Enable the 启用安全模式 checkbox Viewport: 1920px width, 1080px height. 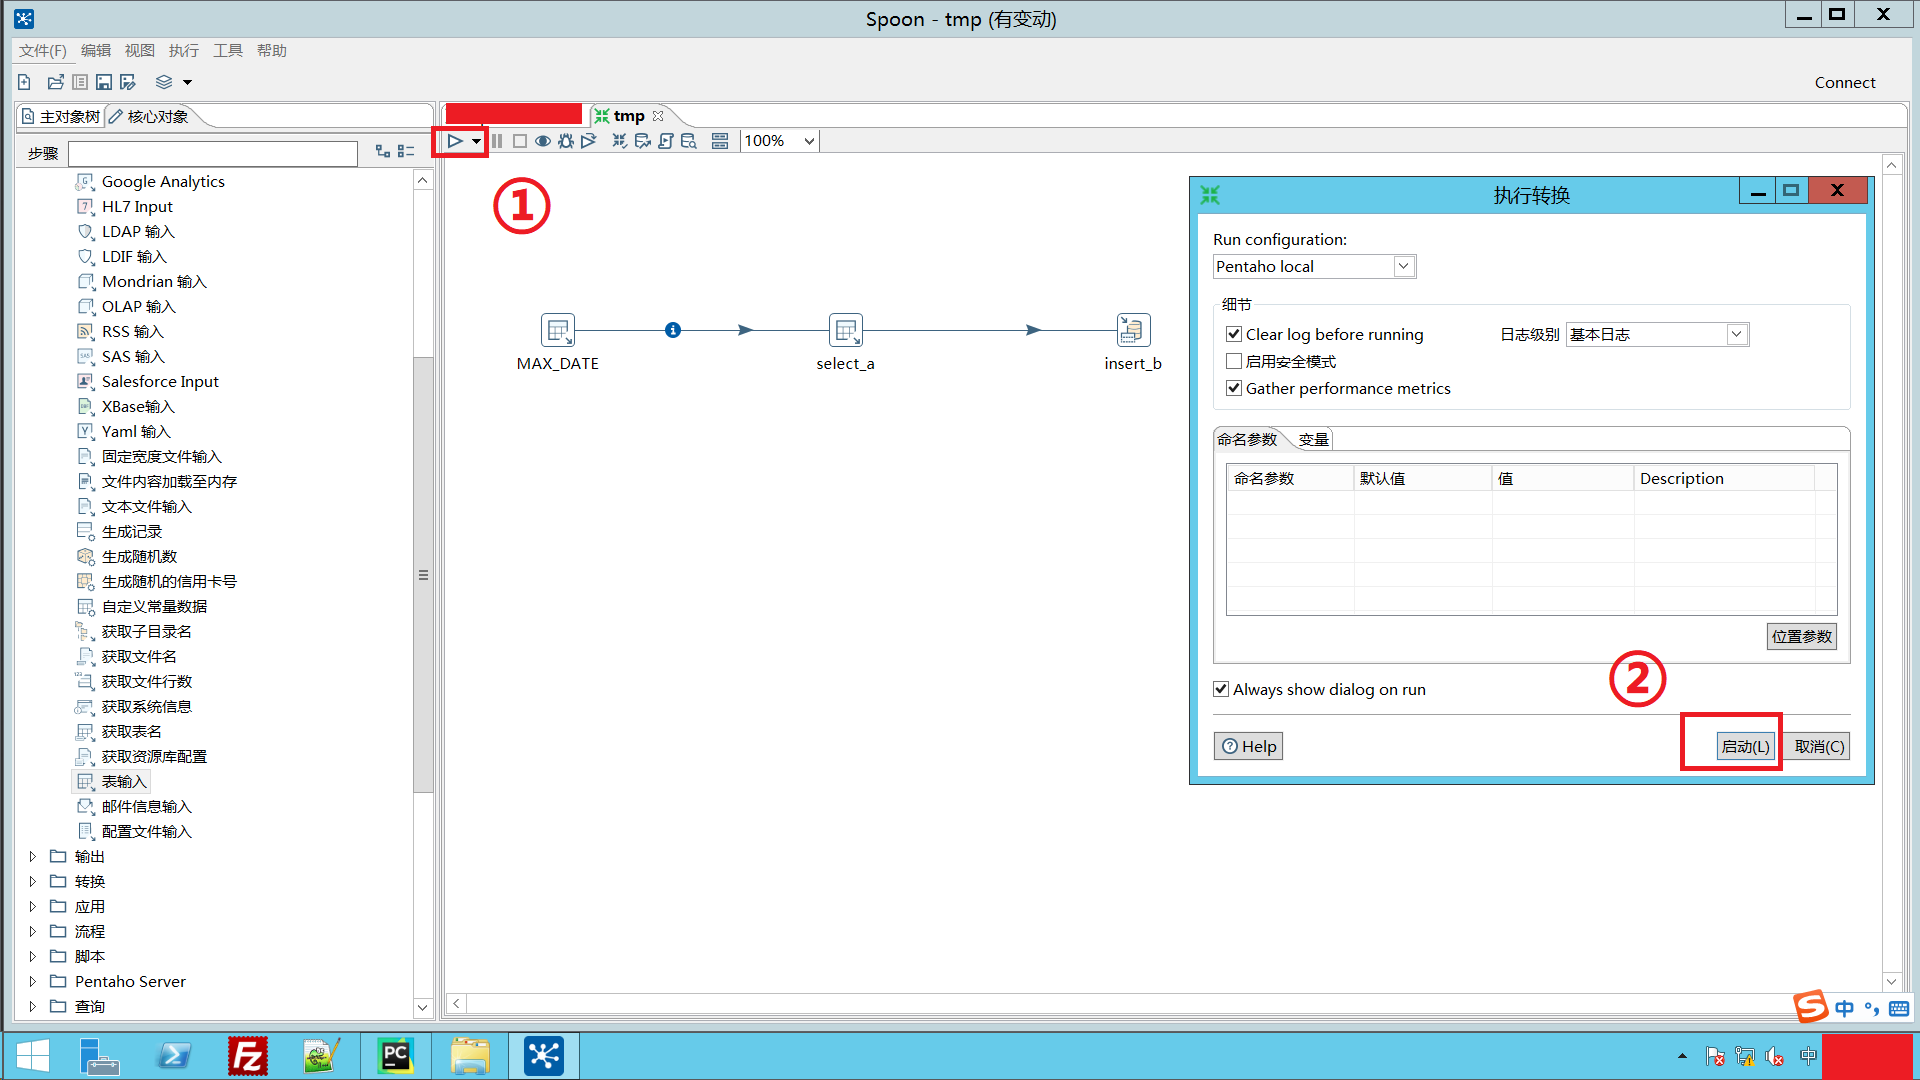point(1234,361)
